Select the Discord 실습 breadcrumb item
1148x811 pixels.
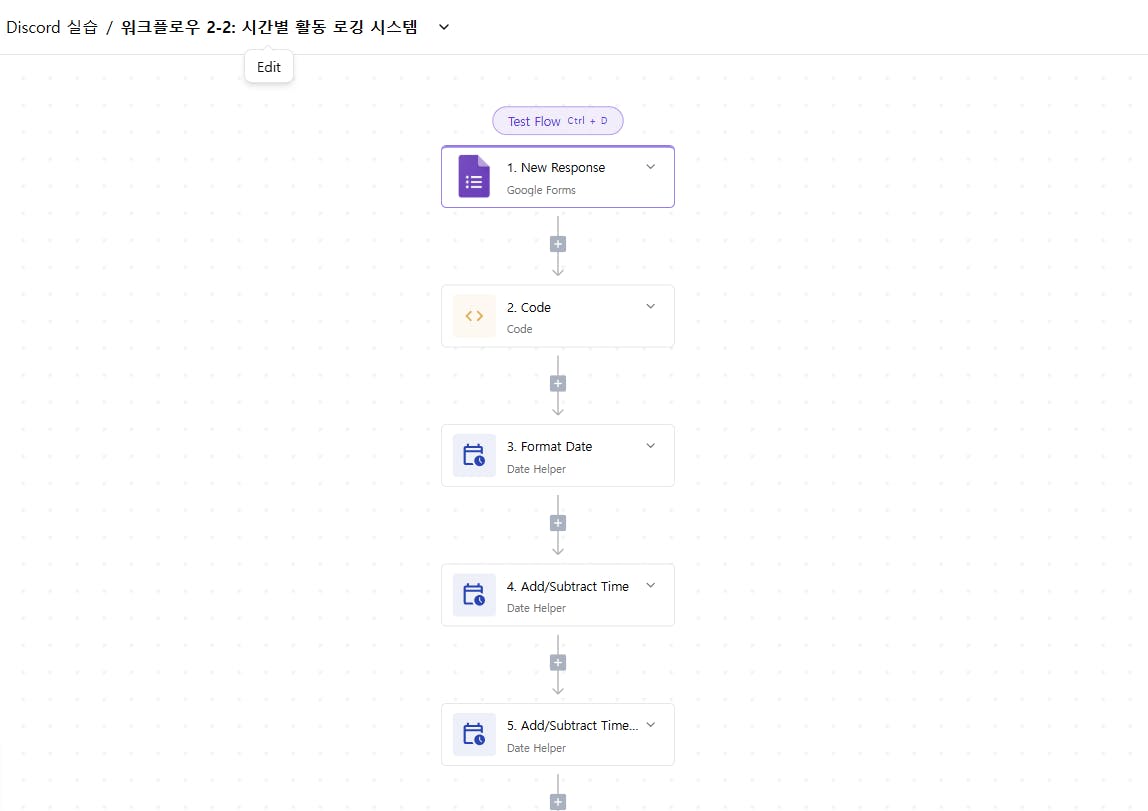coord(52,27)
